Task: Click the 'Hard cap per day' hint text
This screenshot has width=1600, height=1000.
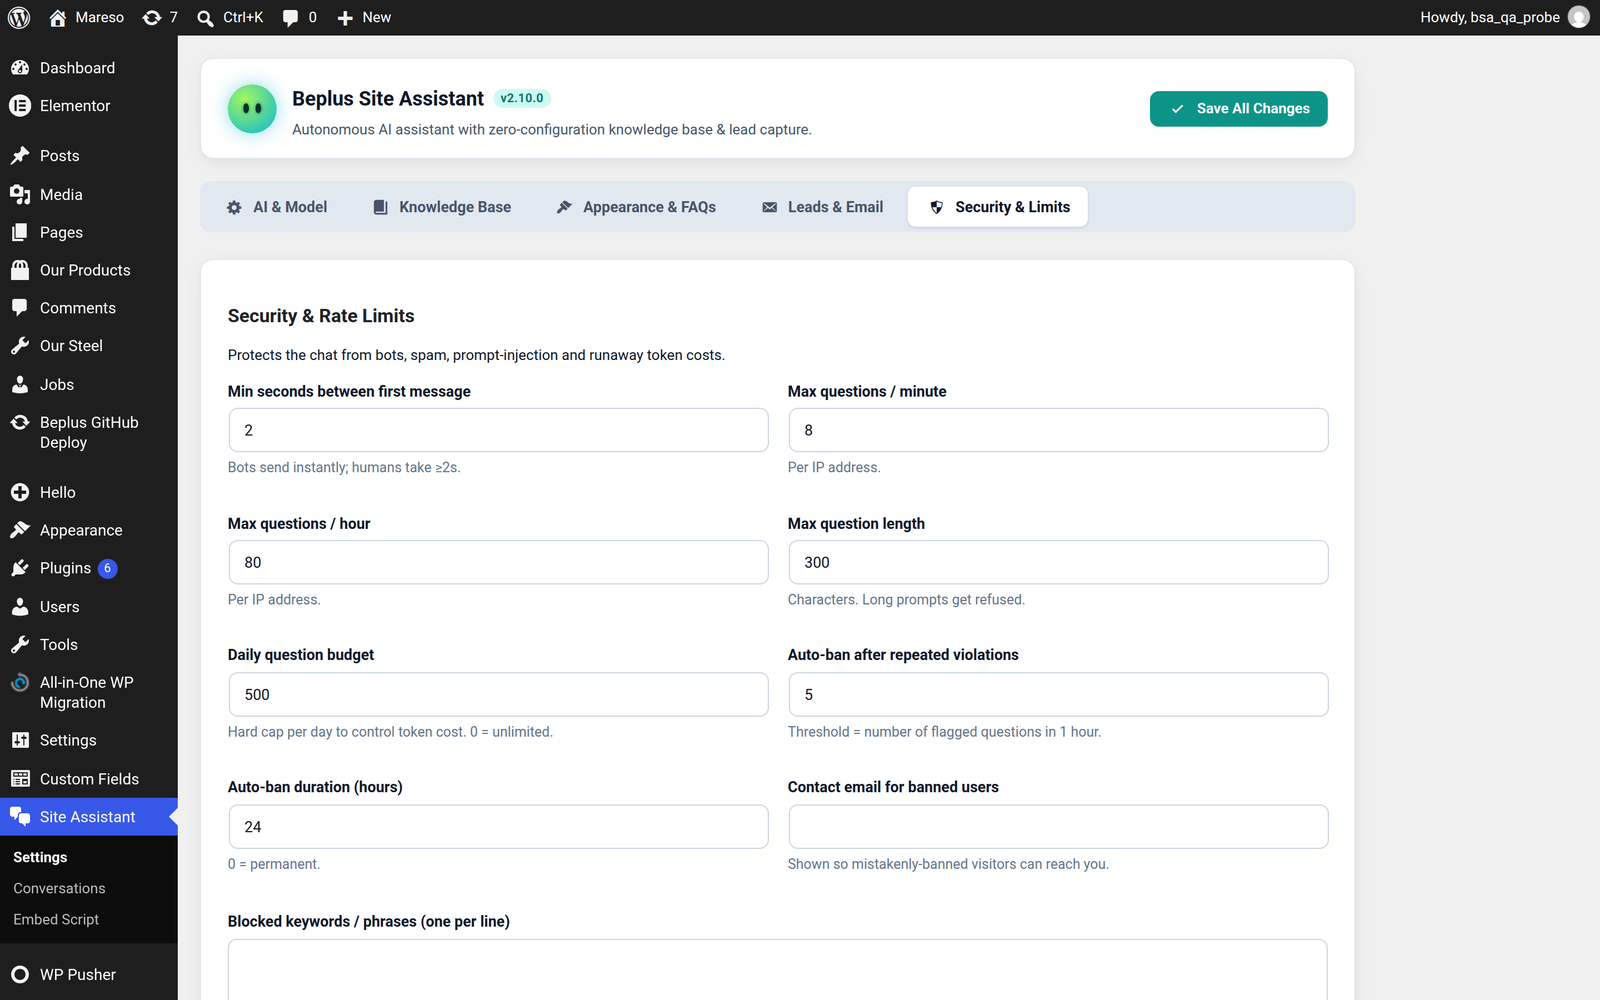Action: coord(390,732)
